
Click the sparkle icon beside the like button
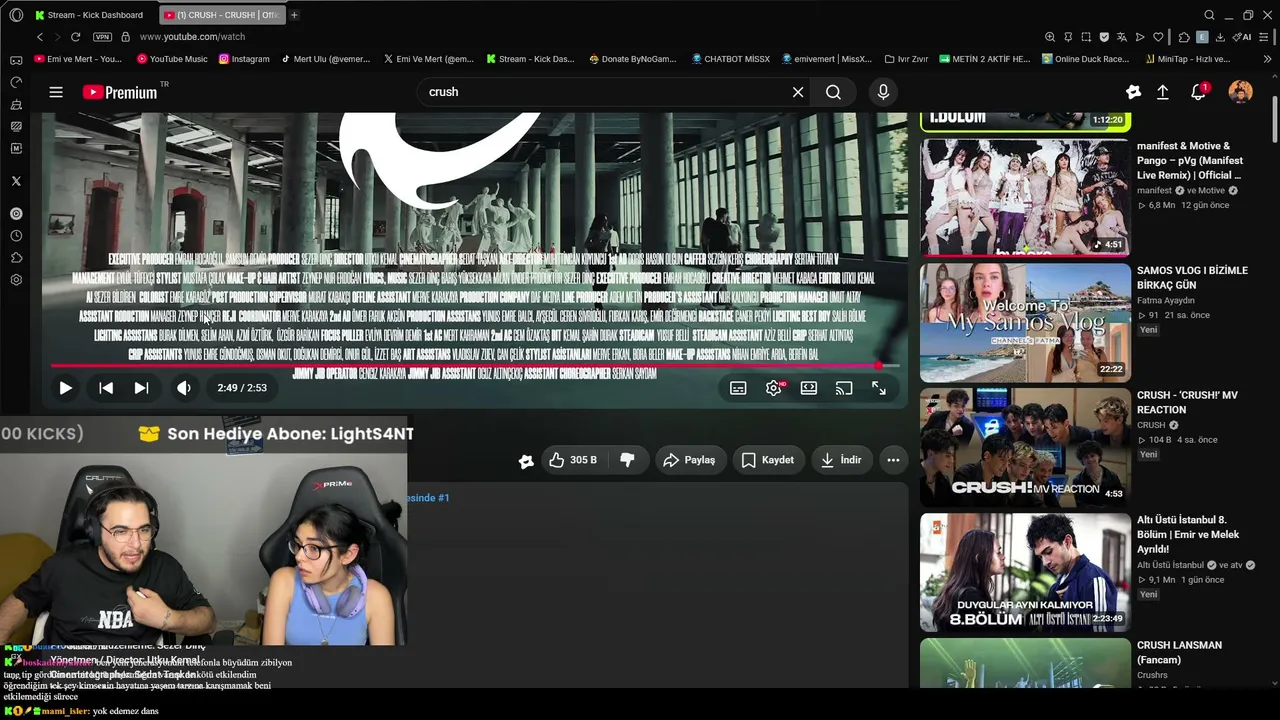pyautogui.click(x=526, y=461)
